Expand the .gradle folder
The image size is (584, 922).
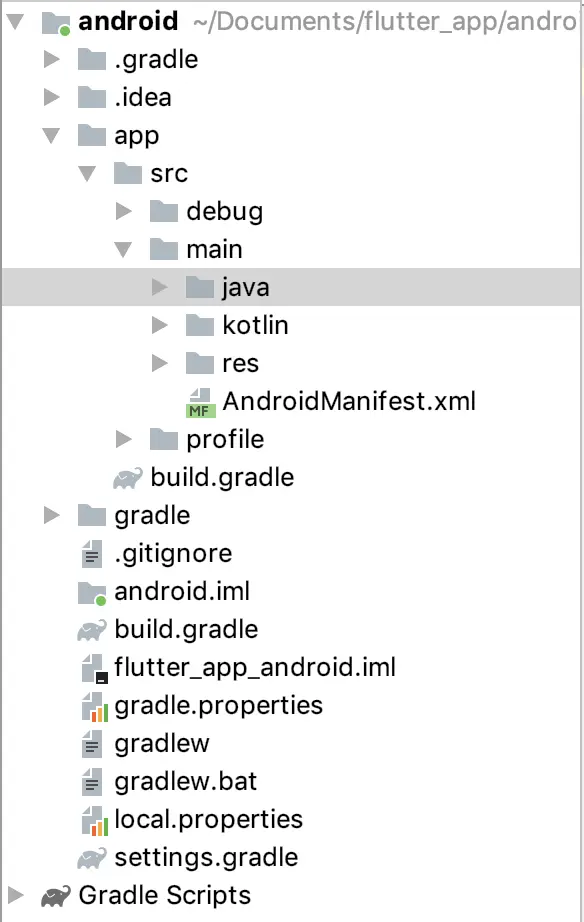click(x=50, y=59)
